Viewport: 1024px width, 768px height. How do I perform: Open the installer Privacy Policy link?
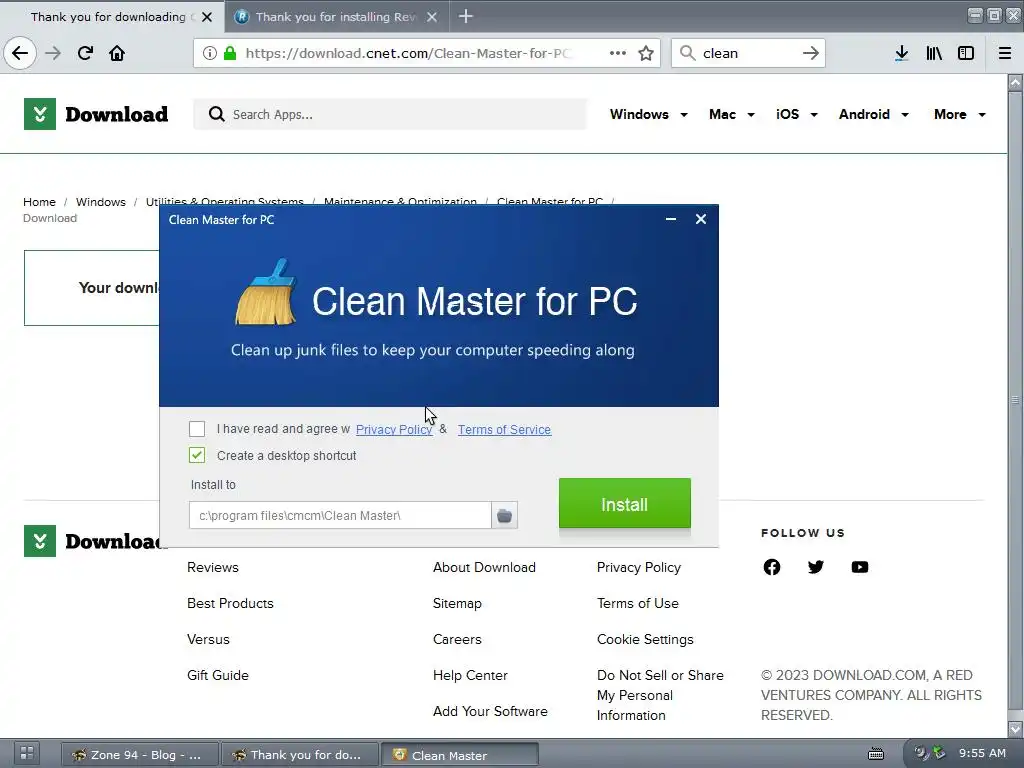tap(394, 429)
